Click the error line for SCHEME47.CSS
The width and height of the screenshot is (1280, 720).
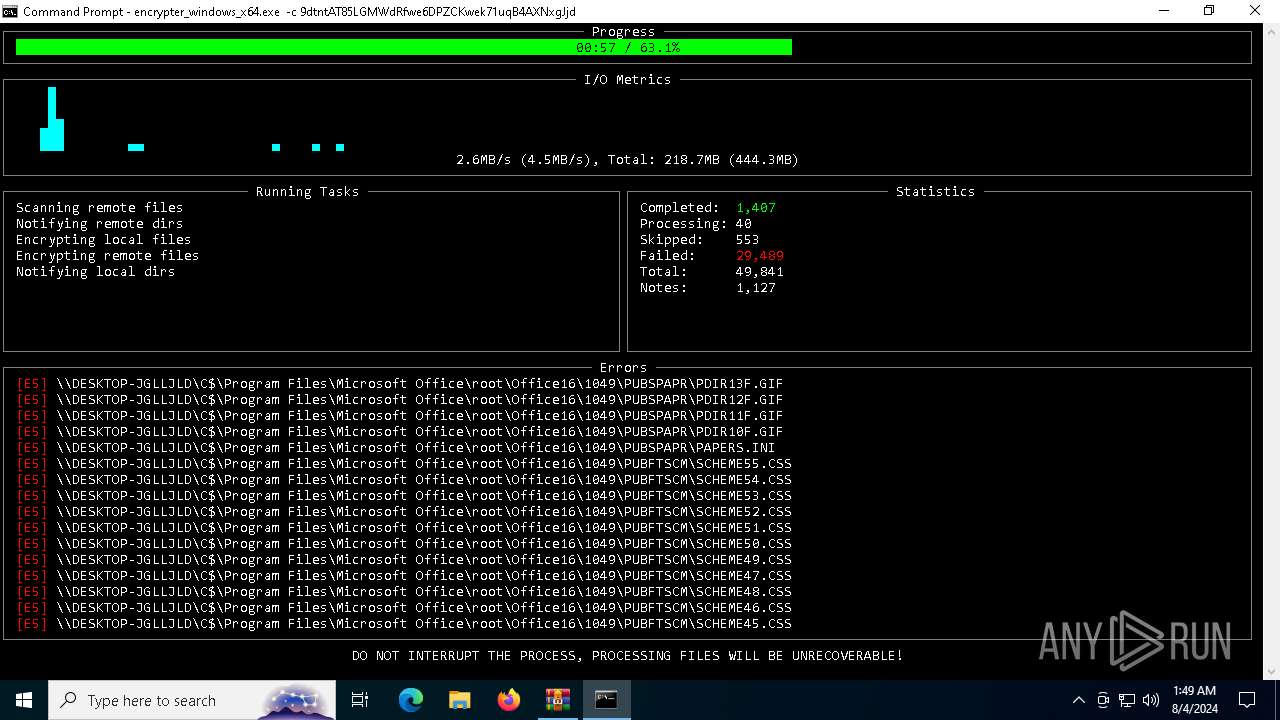(x=404, y=576)
